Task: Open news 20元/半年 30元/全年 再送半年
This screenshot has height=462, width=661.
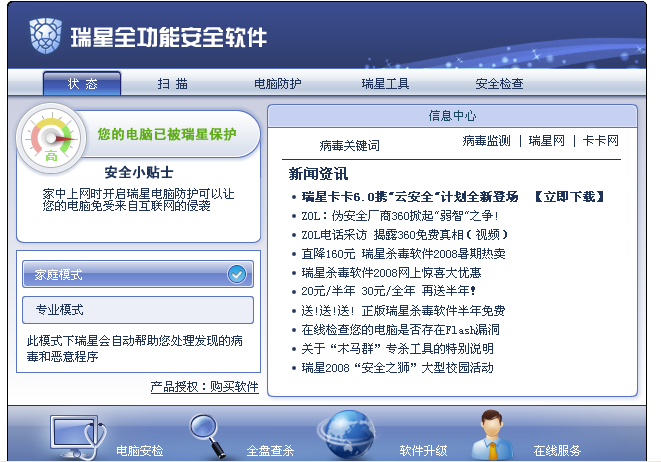Action: click(388, 291)
